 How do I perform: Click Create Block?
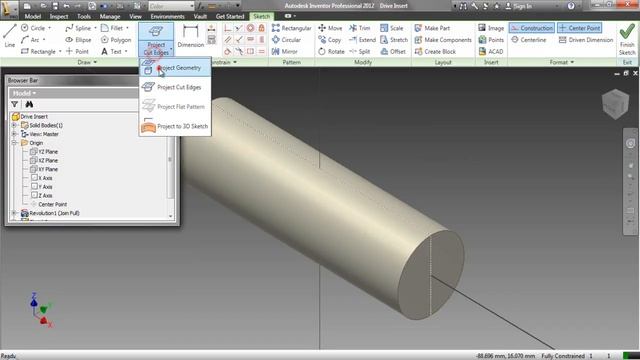point(435,51)
